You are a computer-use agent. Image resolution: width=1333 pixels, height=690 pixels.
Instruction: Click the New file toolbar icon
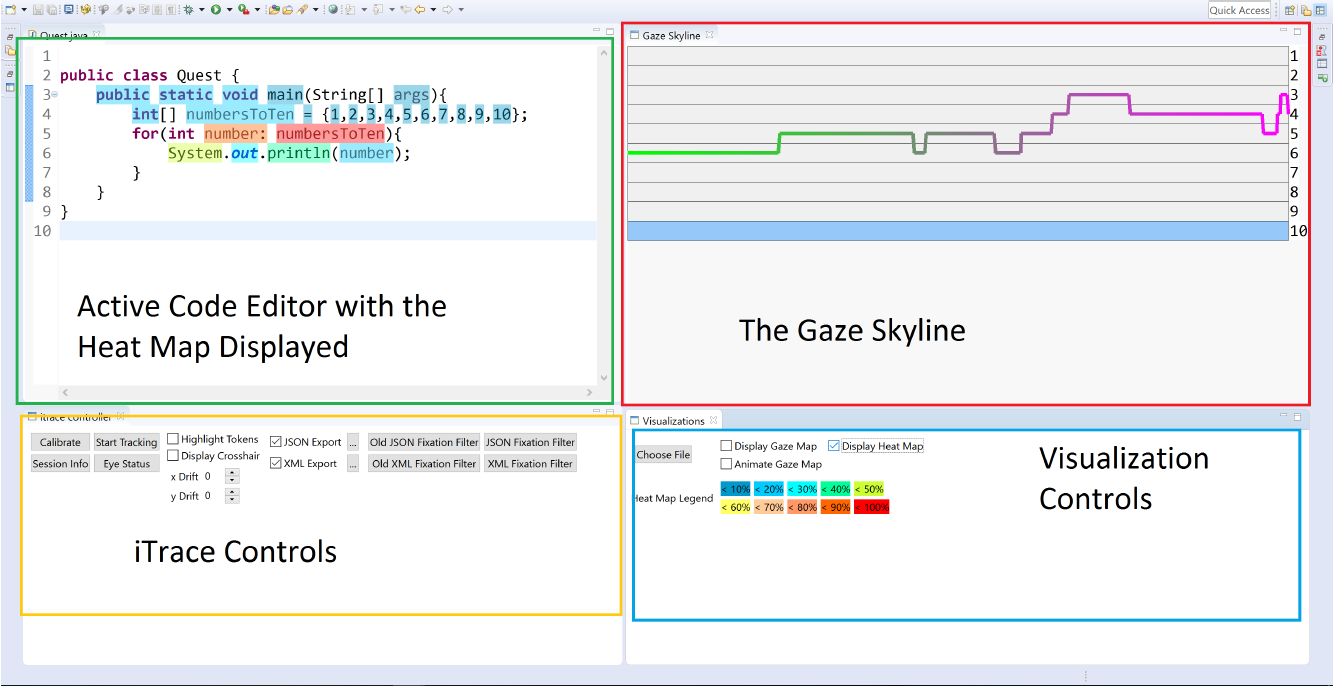point(10,10)
